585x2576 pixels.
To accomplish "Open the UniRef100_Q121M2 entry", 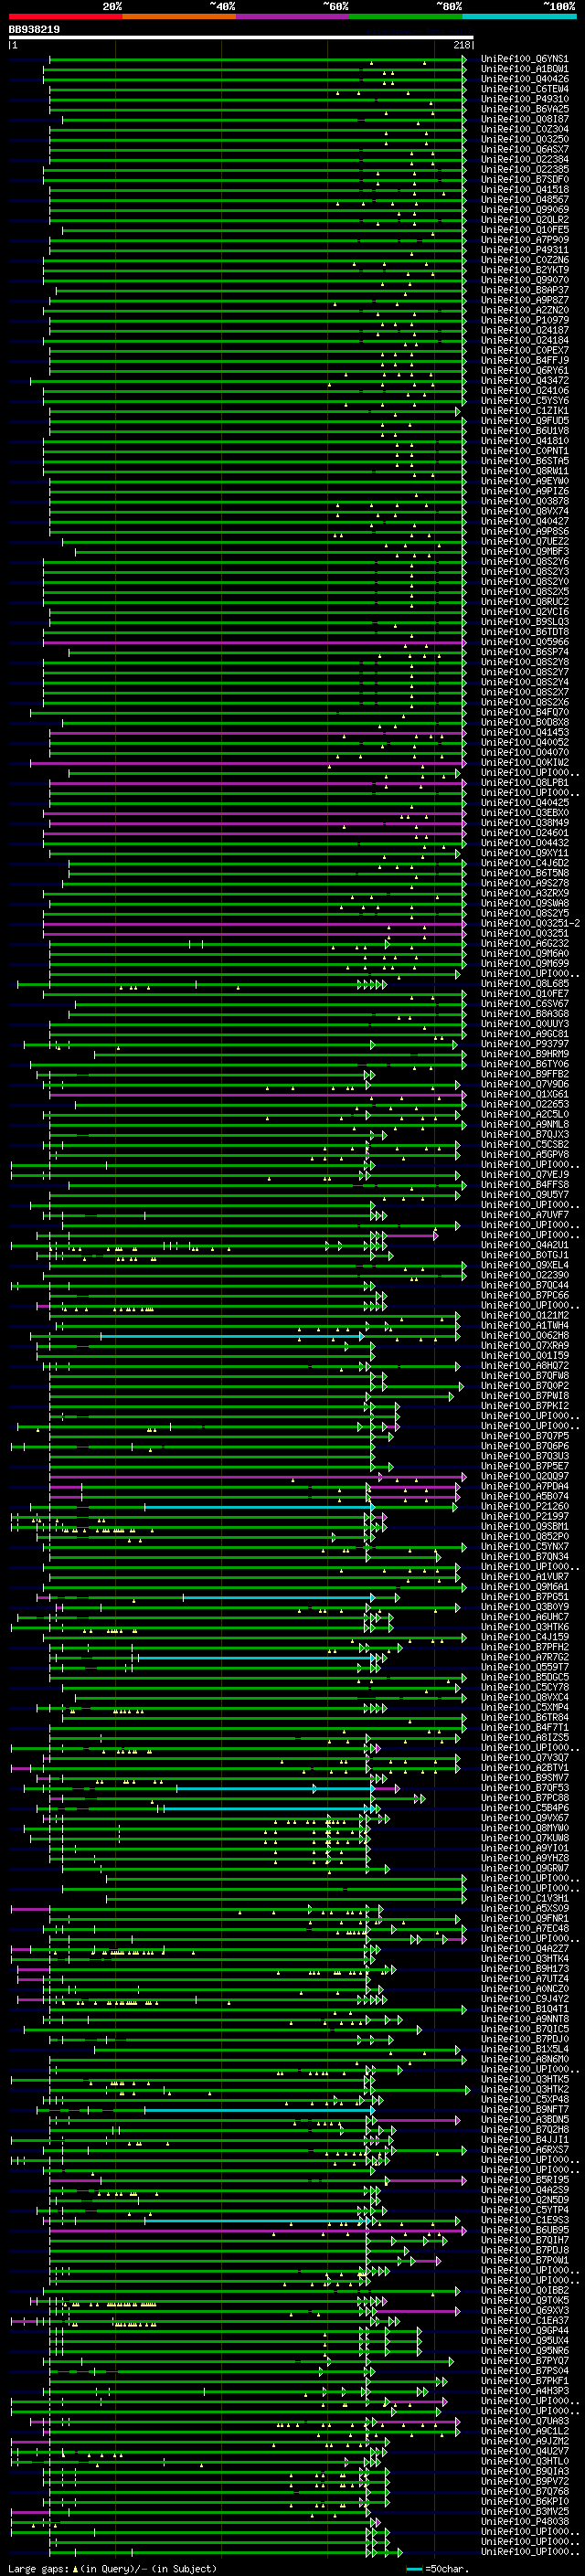I will tap(524, 1316).
